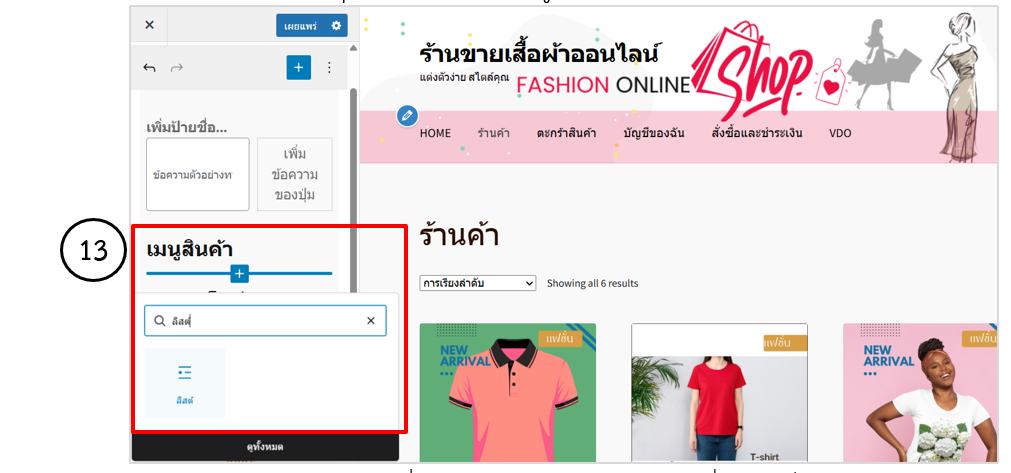1011x473 pixels.
Task: Open publish settings gear icon
Action: [336, 25]
